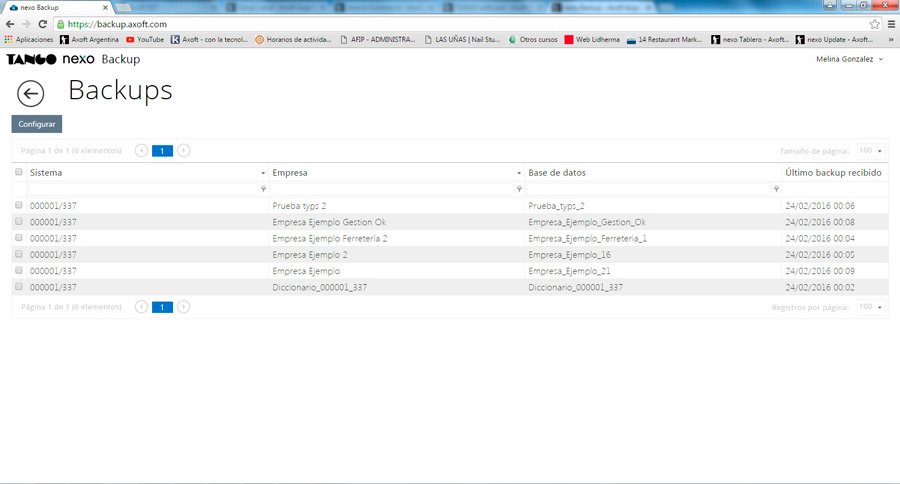The image size is (900, 484).
Task: Sort by Último backup recibido header
Action: tap(833, 172)
